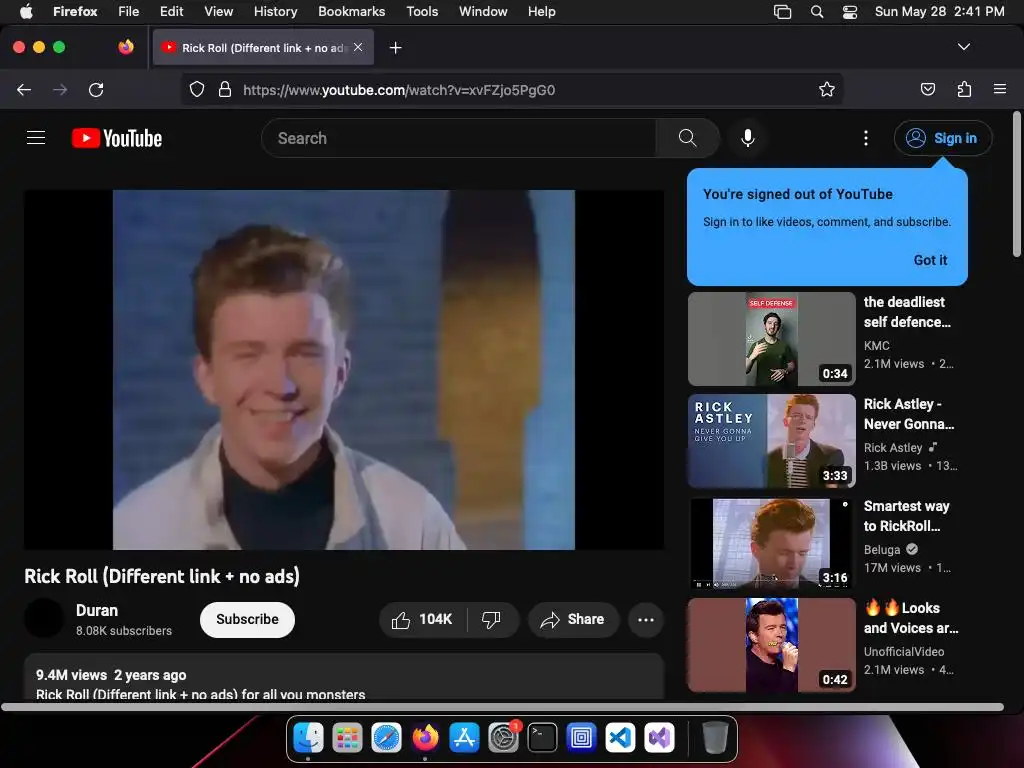Image resolution: width=1024 pixels, height=768 pixels.
Task: Close the Rick Roll tab
Action: coord(358,47)
